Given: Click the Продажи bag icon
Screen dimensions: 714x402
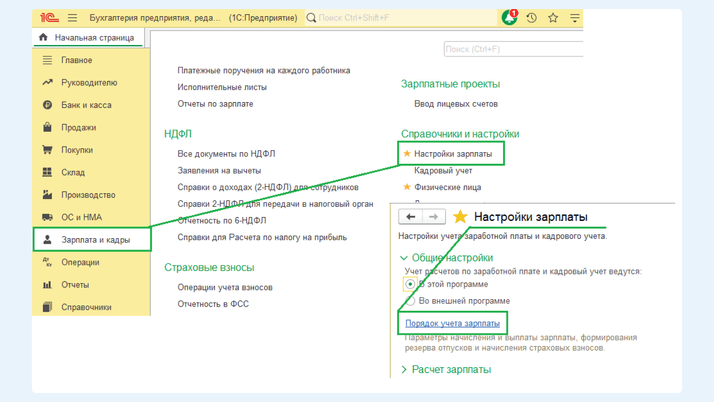Looking at the screenshot, I should [x=47, y=127].
